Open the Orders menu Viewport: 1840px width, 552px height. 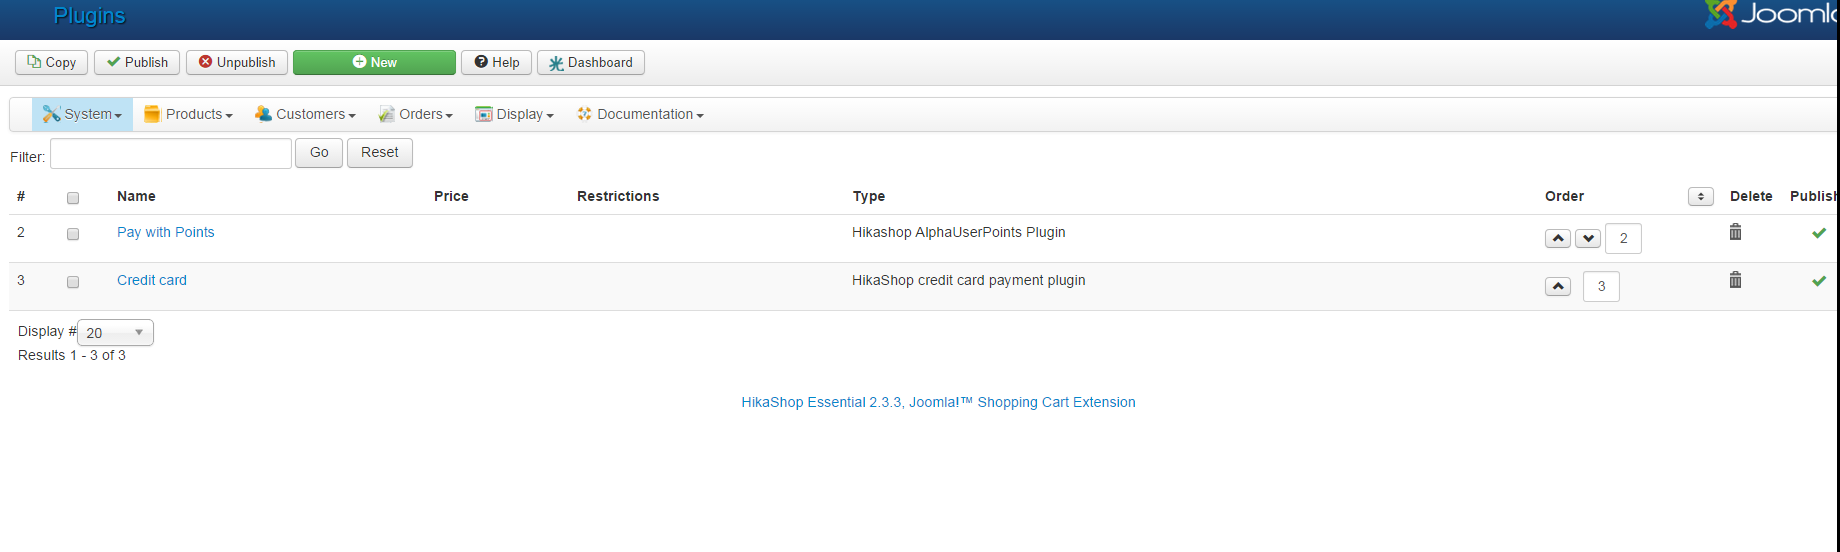(415, 114)
